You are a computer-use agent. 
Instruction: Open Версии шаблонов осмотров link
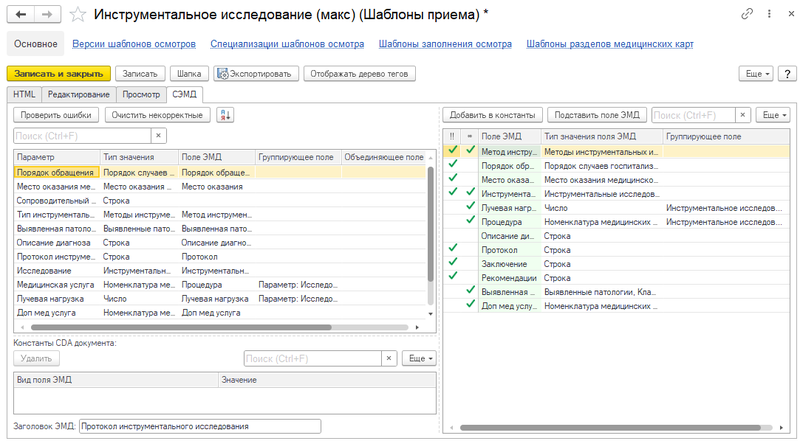pyautogui.click(x=134, y=44)
